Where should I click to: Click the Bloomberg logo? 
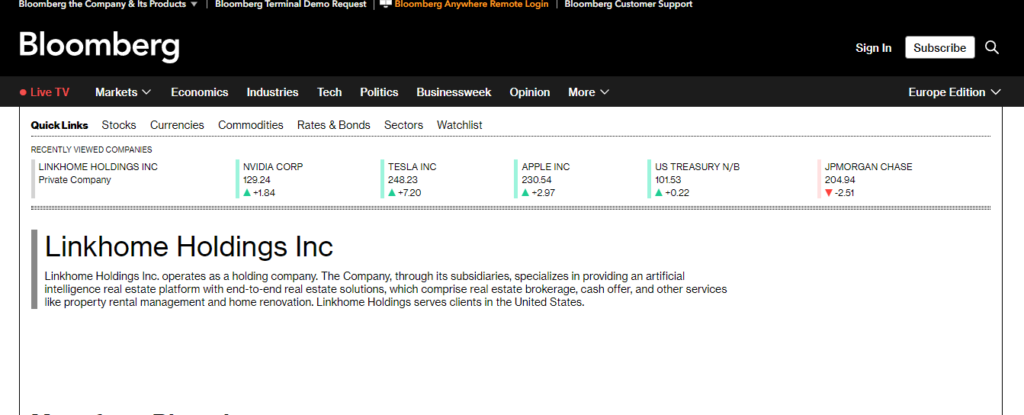pos(99,46)
